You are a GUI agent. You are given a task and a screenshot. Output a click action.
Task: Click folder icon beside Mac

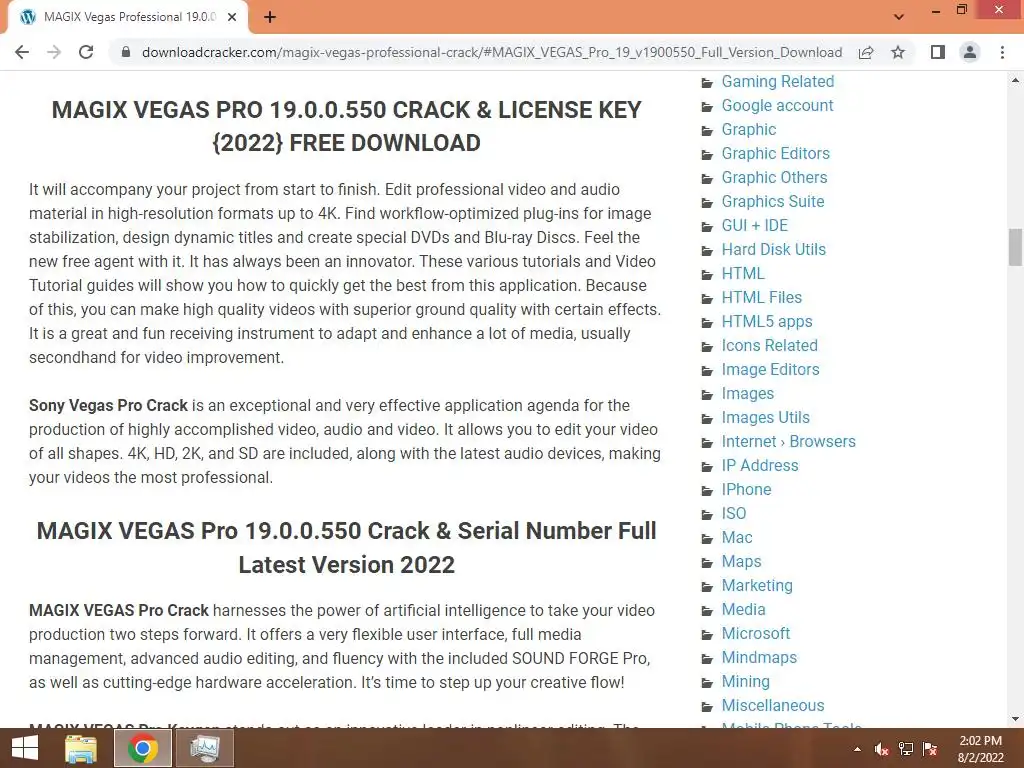tap(707, 539)
